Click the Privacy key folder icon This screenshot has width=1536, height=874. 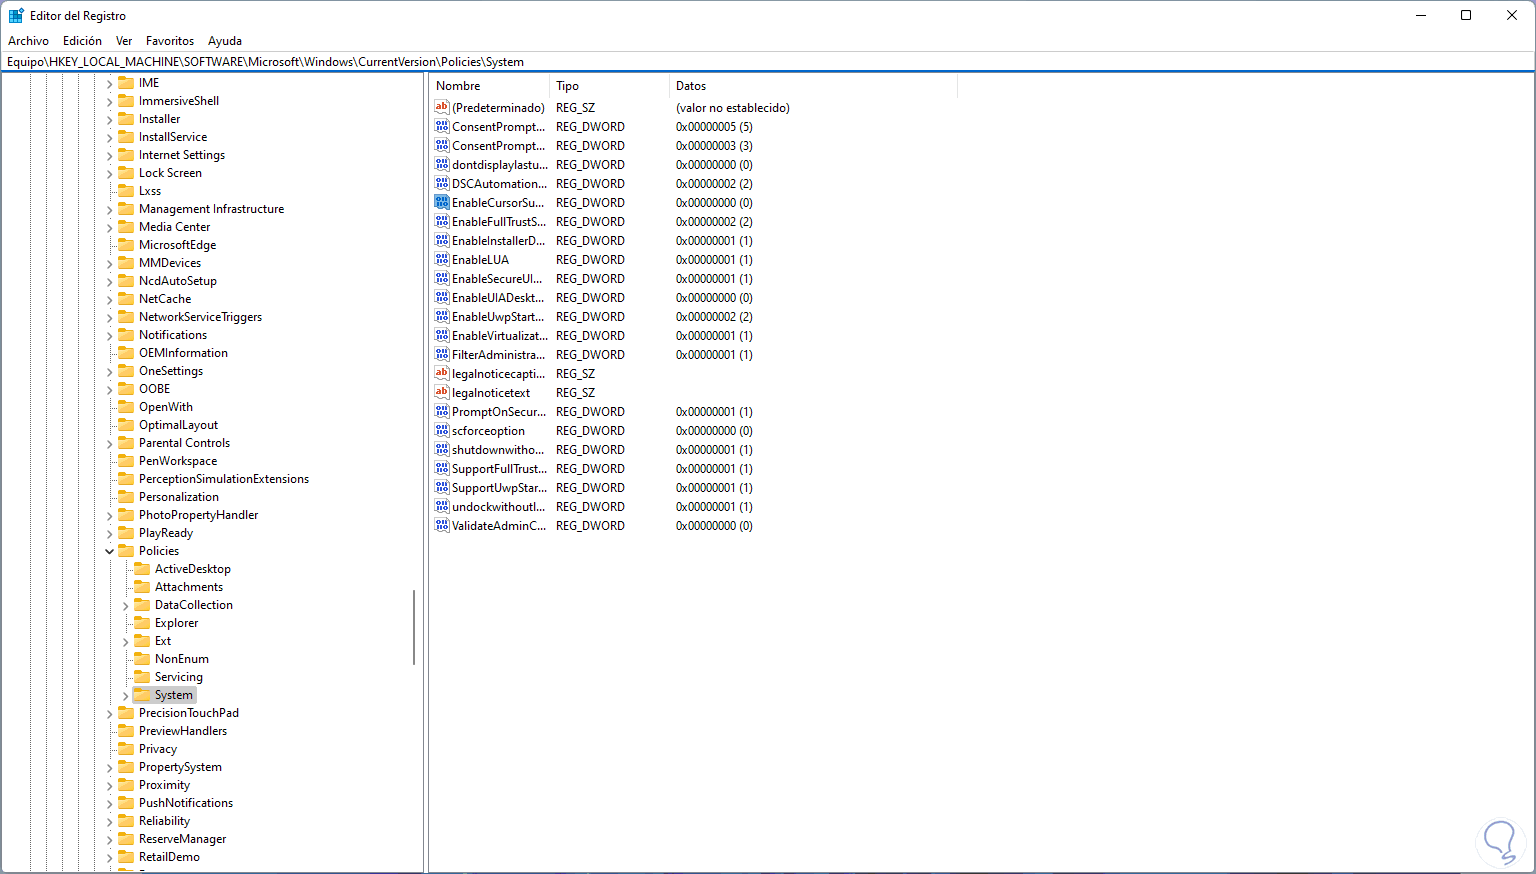click(126, 749)
